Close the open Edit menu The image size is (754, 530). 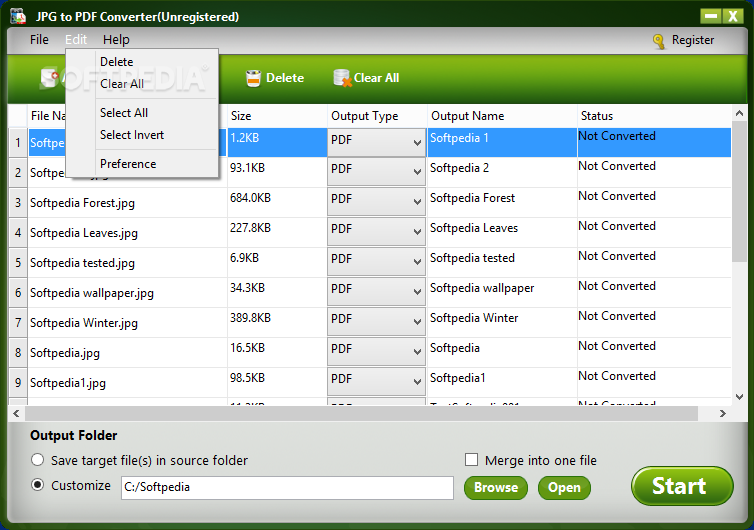(76, 39)
